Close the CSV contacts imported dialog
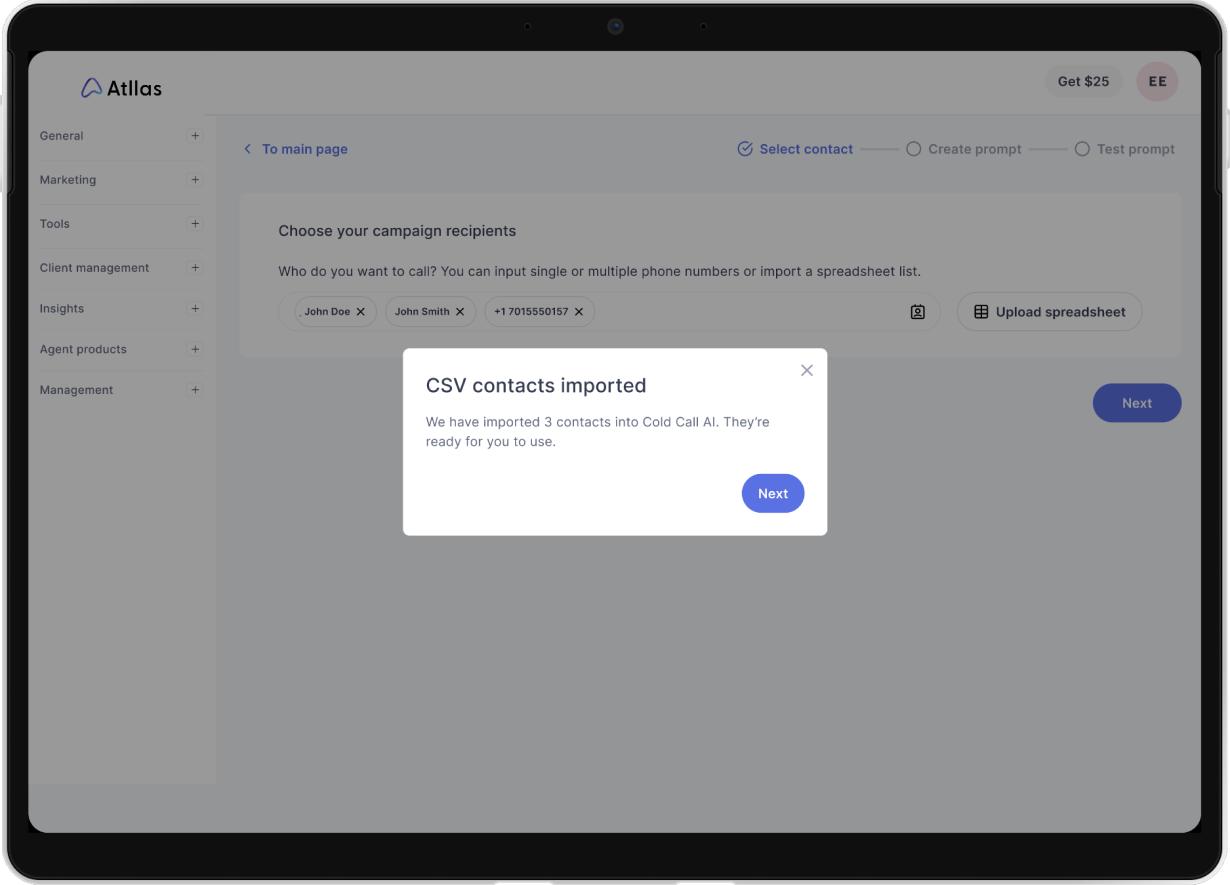Image resolution: width=1230 pixels, height=885 pixels. click(807, 370)
